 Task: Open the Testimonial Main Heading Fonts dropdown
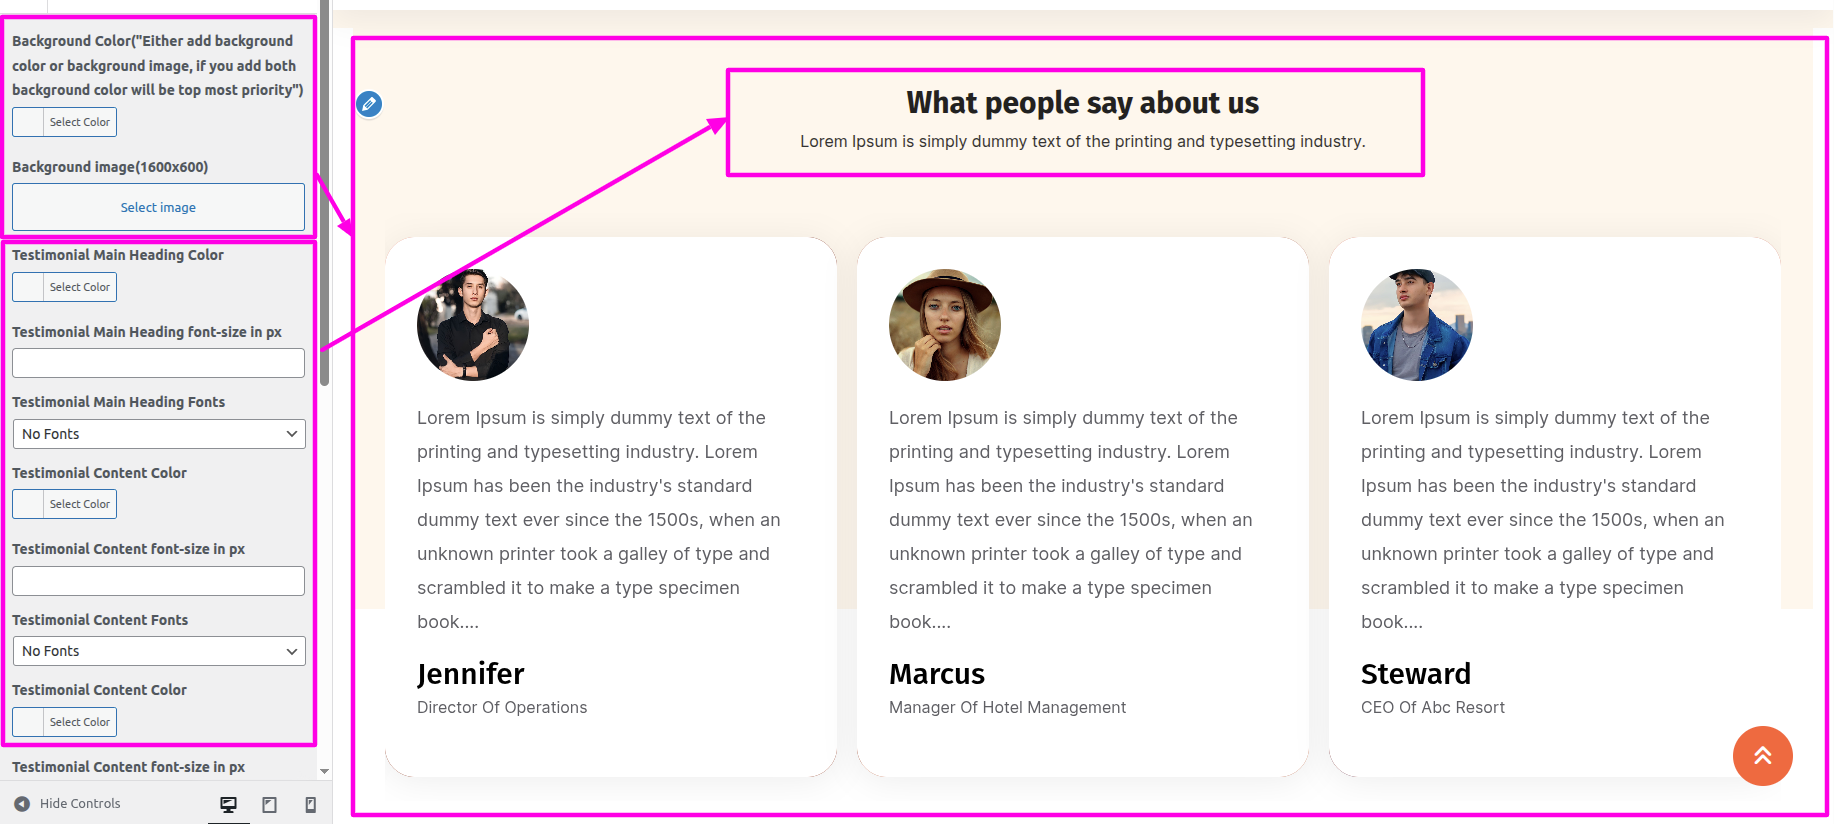[x=159, y=434]
